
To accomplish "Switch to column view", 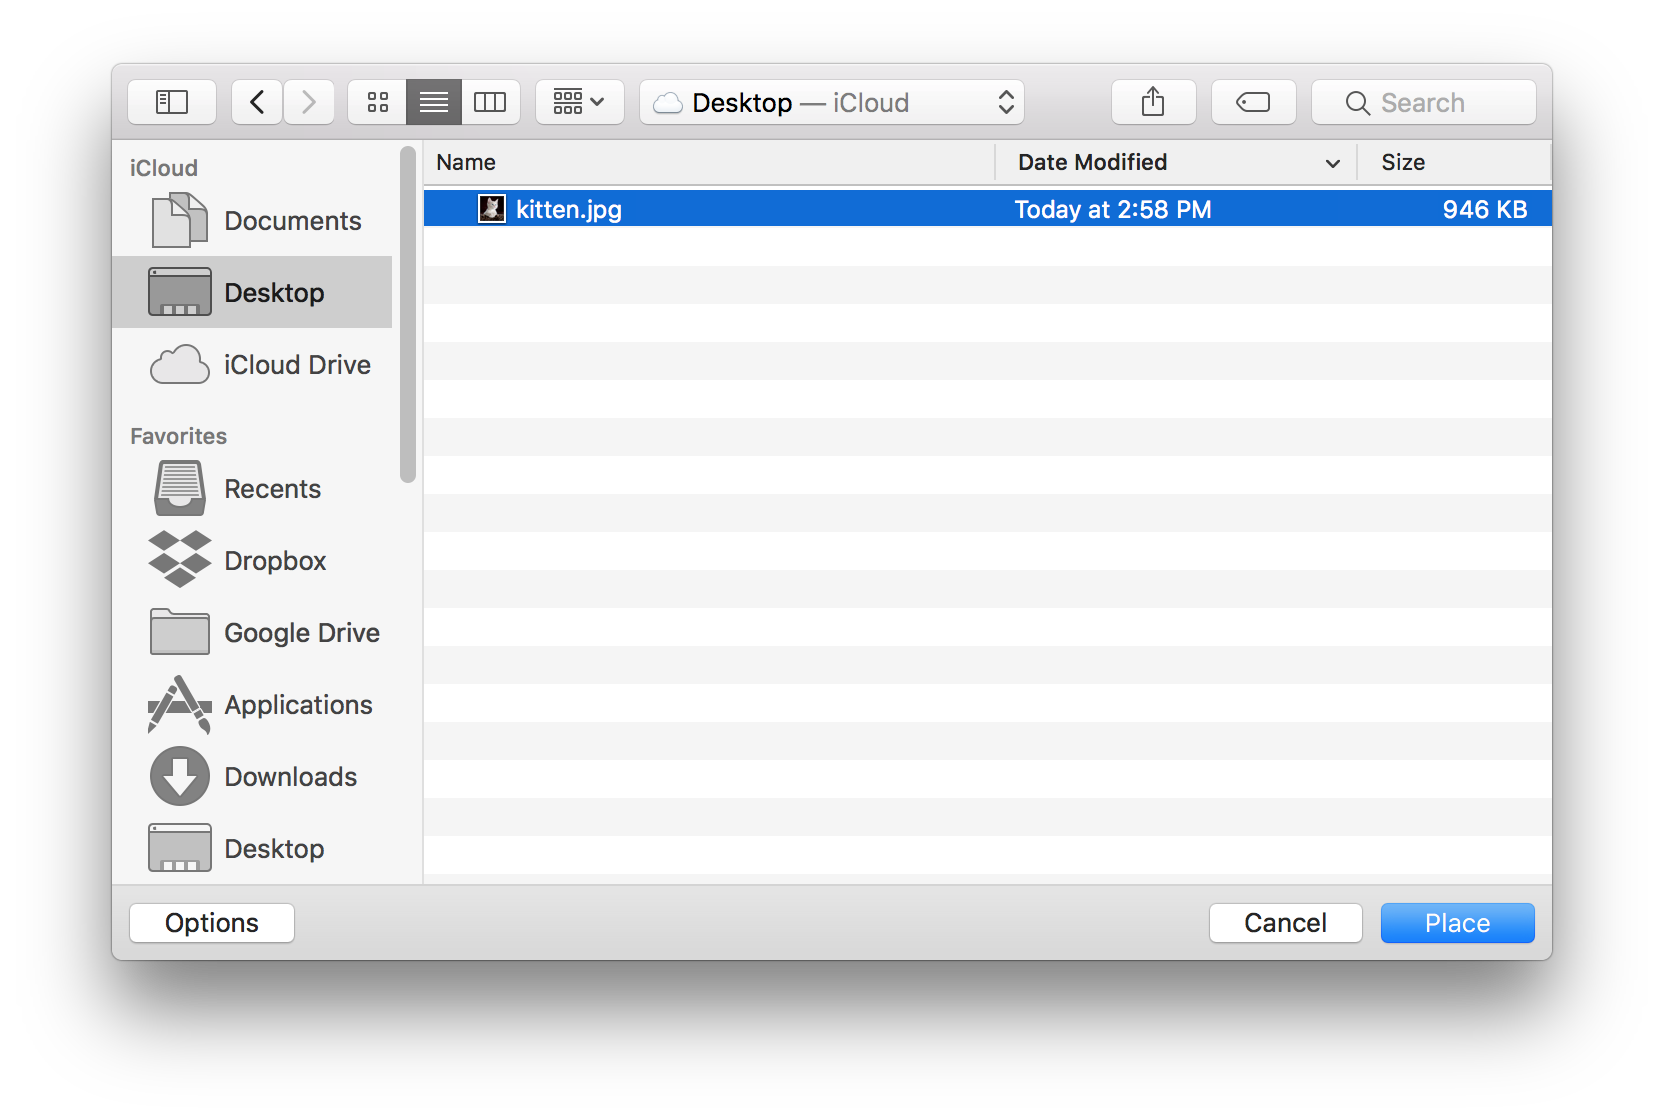I will pyautogui.click(x=490, y=102).
